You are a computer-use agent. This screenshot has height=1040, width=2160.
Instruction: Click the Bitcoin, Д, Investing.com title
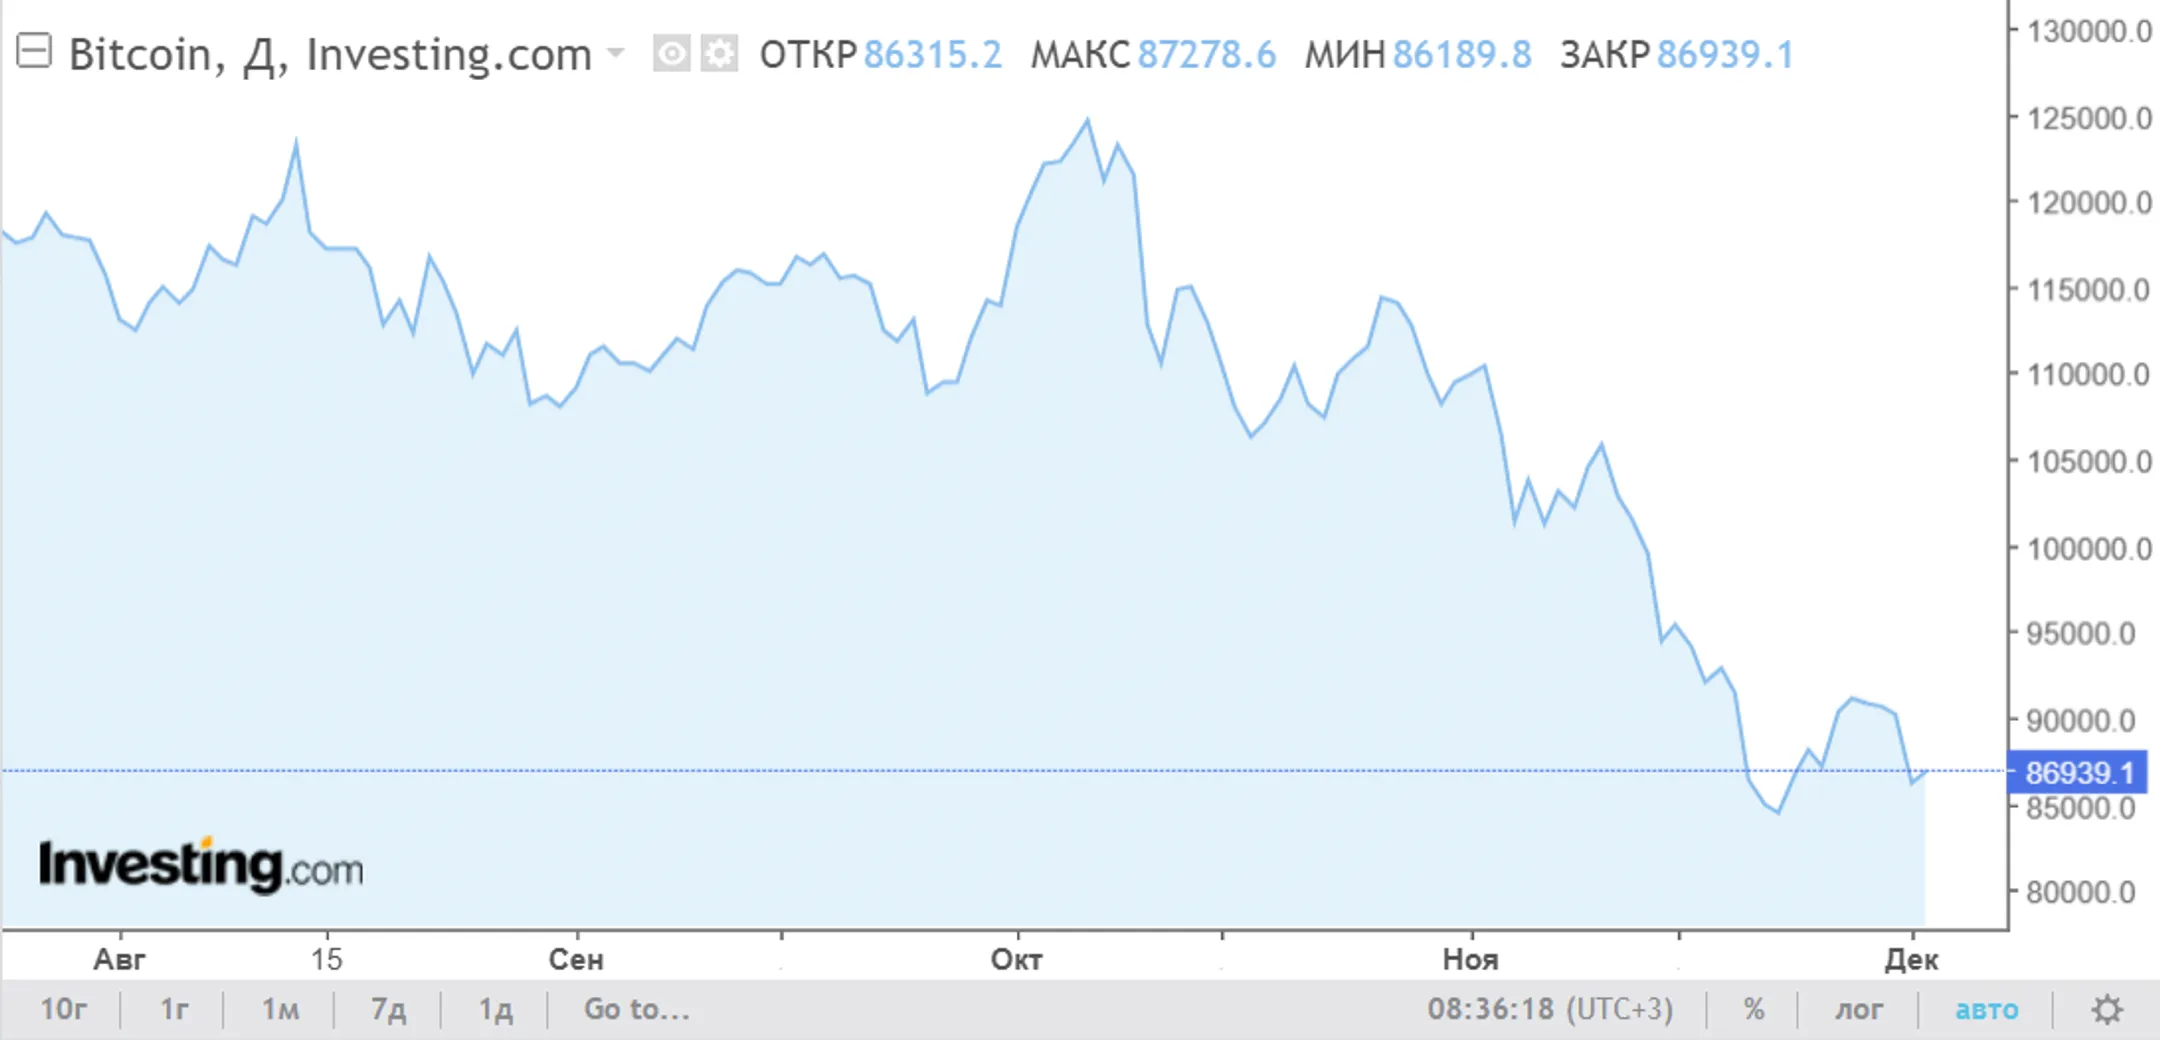[x=330, y=55]
